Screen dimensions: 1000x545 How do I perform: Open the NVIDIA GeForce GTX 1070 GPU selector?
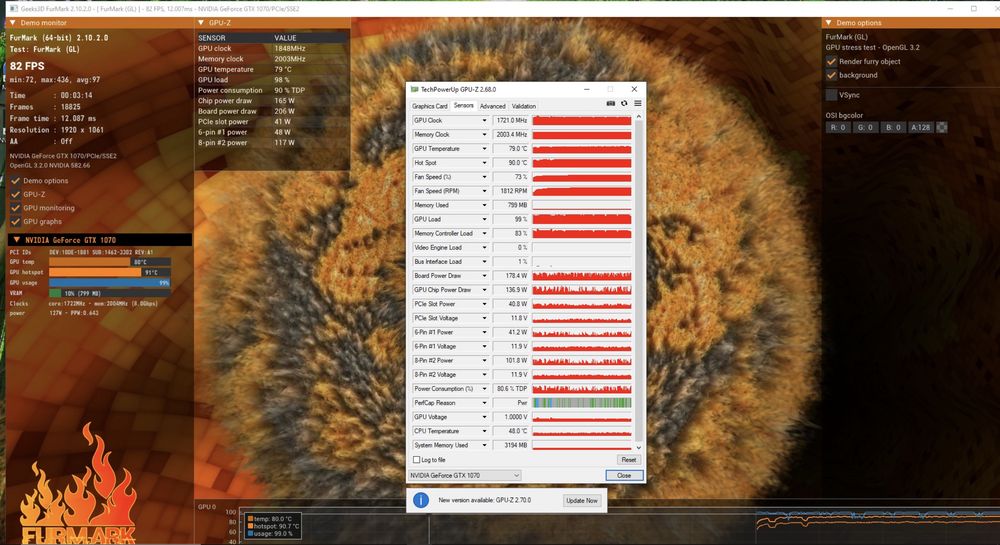tap(464, 476)
